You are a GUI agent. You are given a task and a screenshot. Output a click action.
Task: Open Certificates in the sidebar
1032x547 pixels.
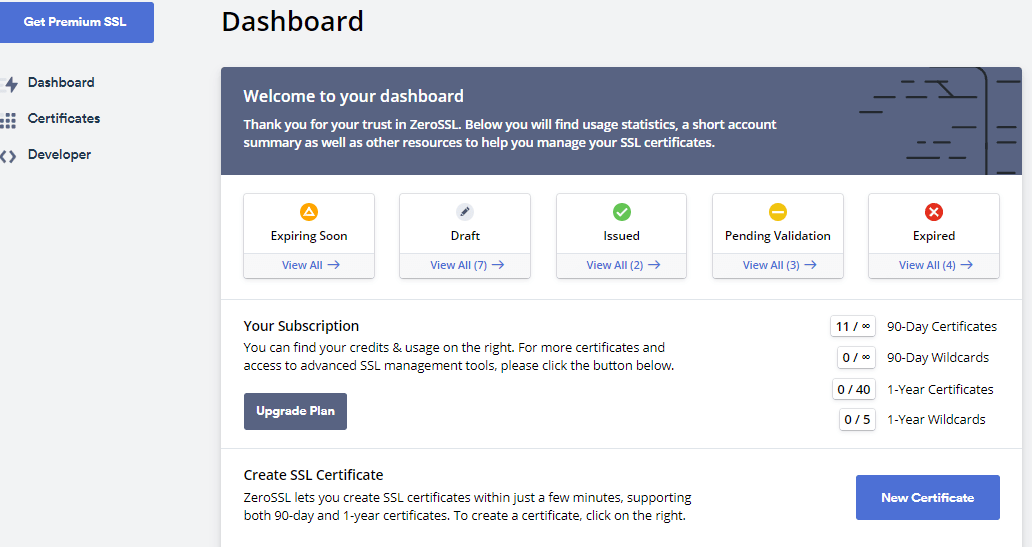click(x=64, y=118)
